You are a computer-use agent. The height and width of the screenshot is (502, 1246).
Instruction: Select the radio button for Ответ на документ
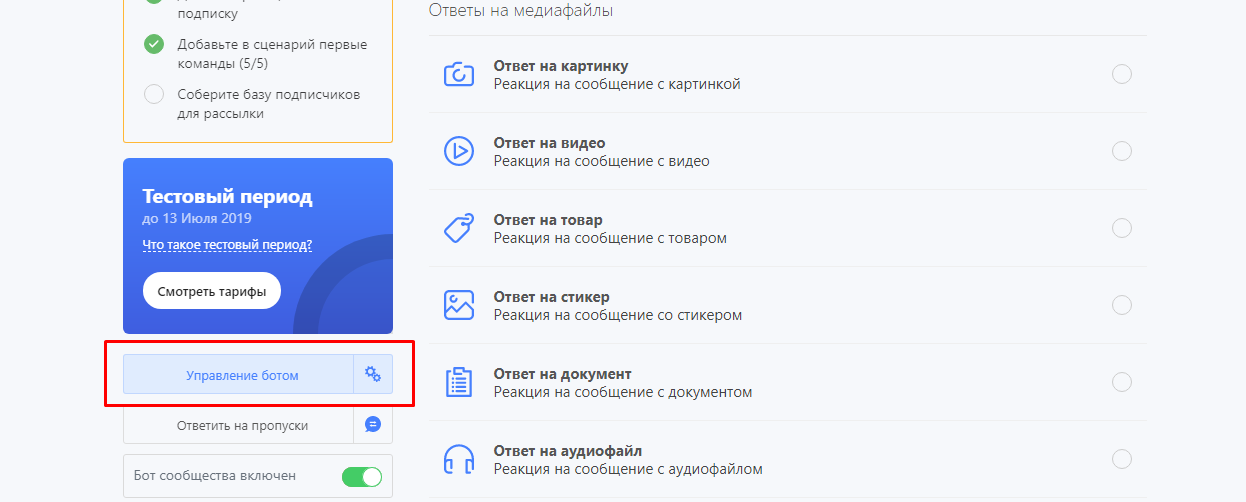click(x=1121, y=382)
